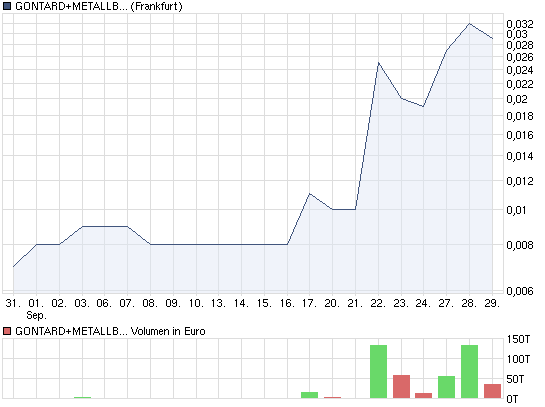Click the price axis label 0,024

[520, 70]
